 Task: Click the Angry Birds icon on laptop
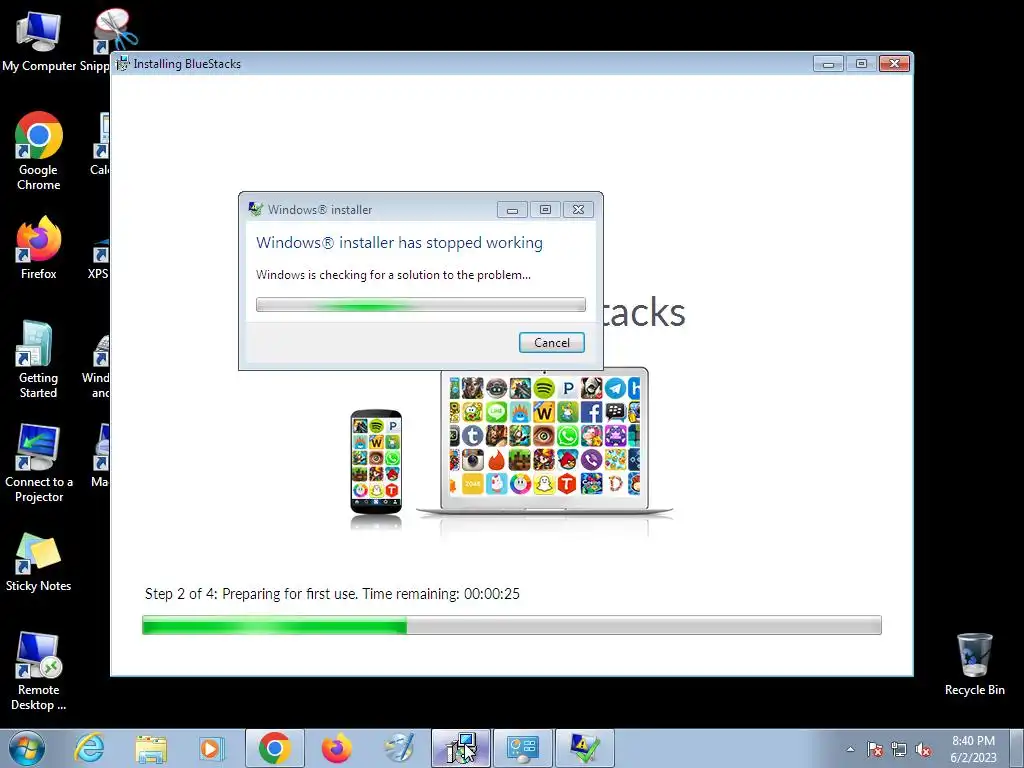568,460
